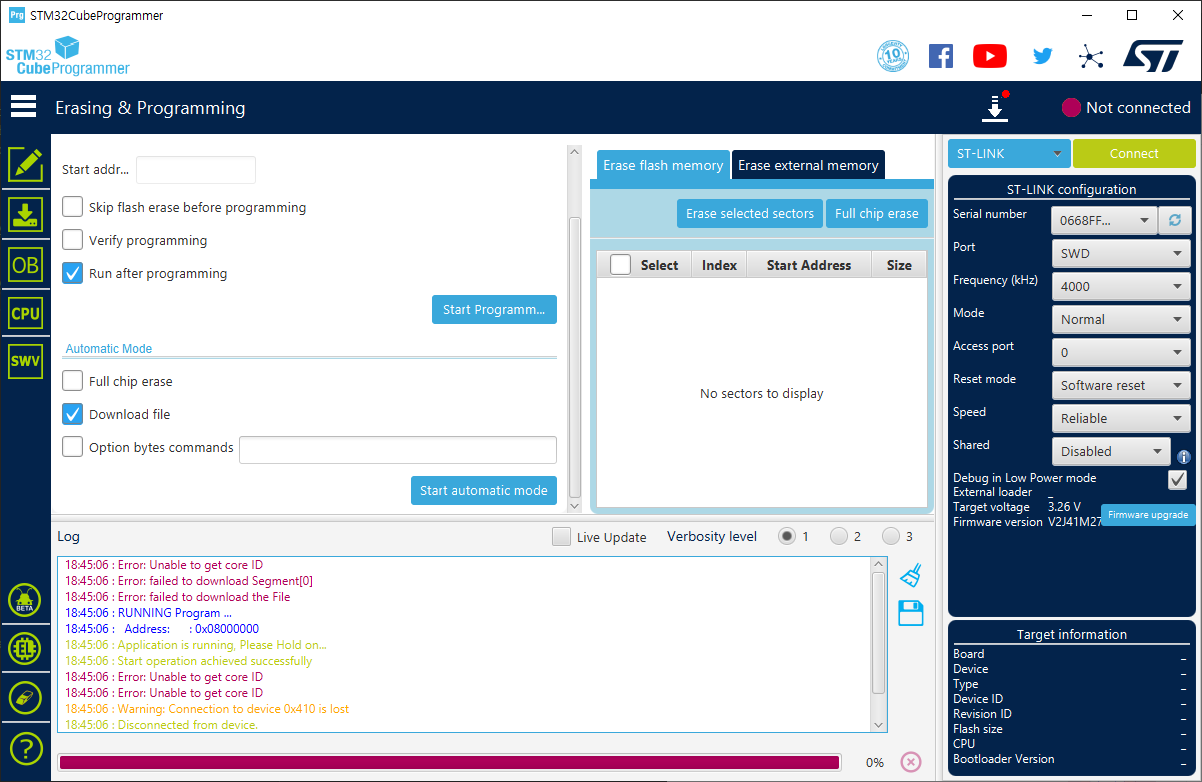Open the Serial number dropdown
Viewport: 1202px width, 782px height.
pos(1104,220)
